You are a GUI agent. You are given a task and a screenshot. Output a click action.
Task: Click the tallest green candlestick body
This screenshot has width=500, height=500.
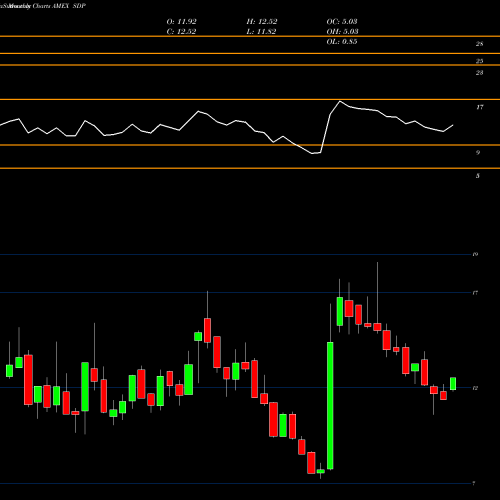click(x=330, y=406)
